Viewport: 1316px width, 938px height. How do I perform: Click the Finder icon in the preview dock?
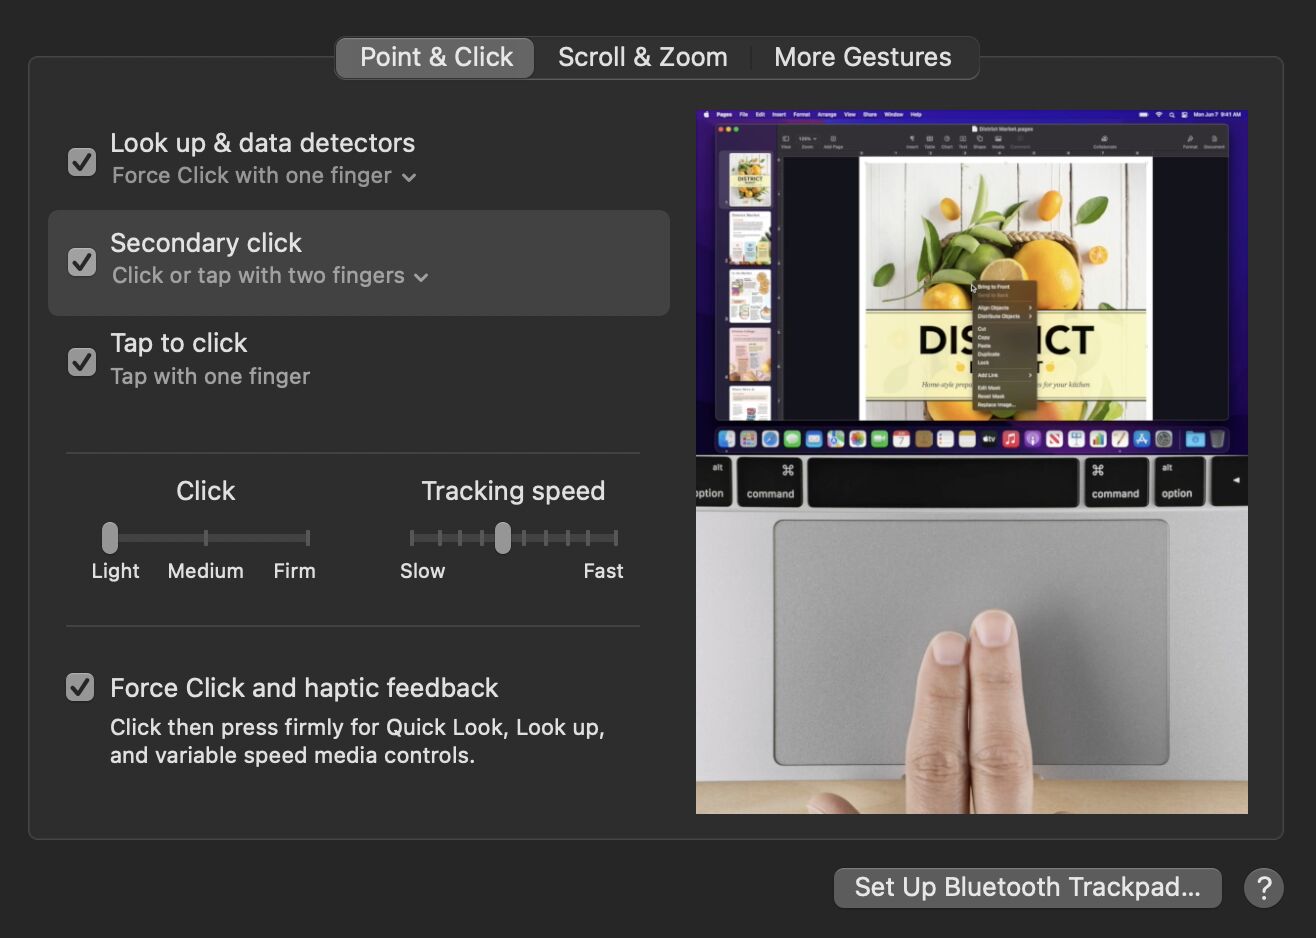click(x=727, y=439)
